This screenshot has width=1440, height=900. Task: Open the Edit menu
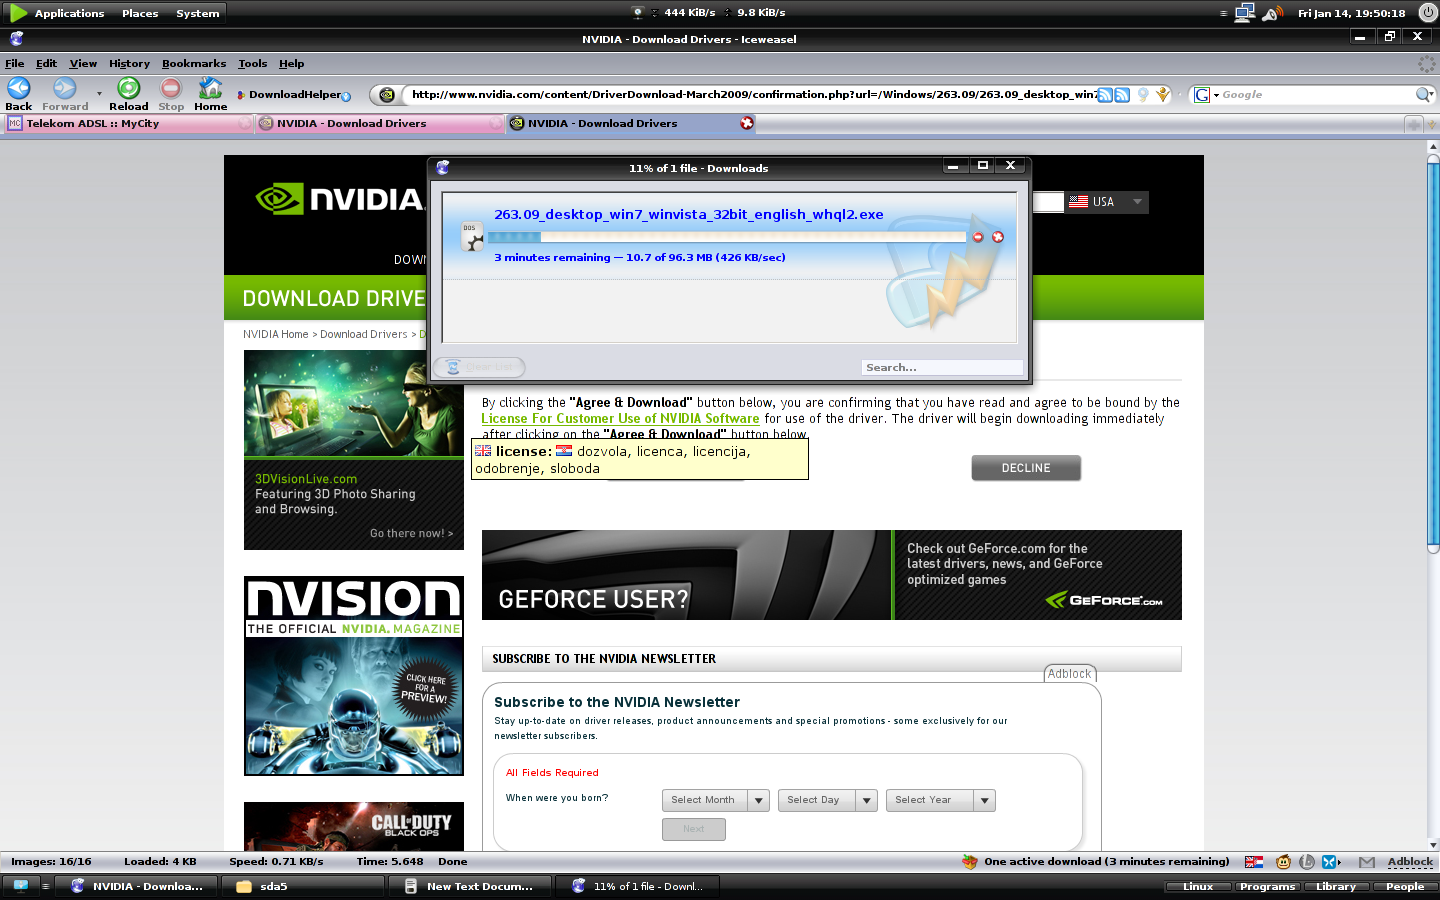click(47, 63)
